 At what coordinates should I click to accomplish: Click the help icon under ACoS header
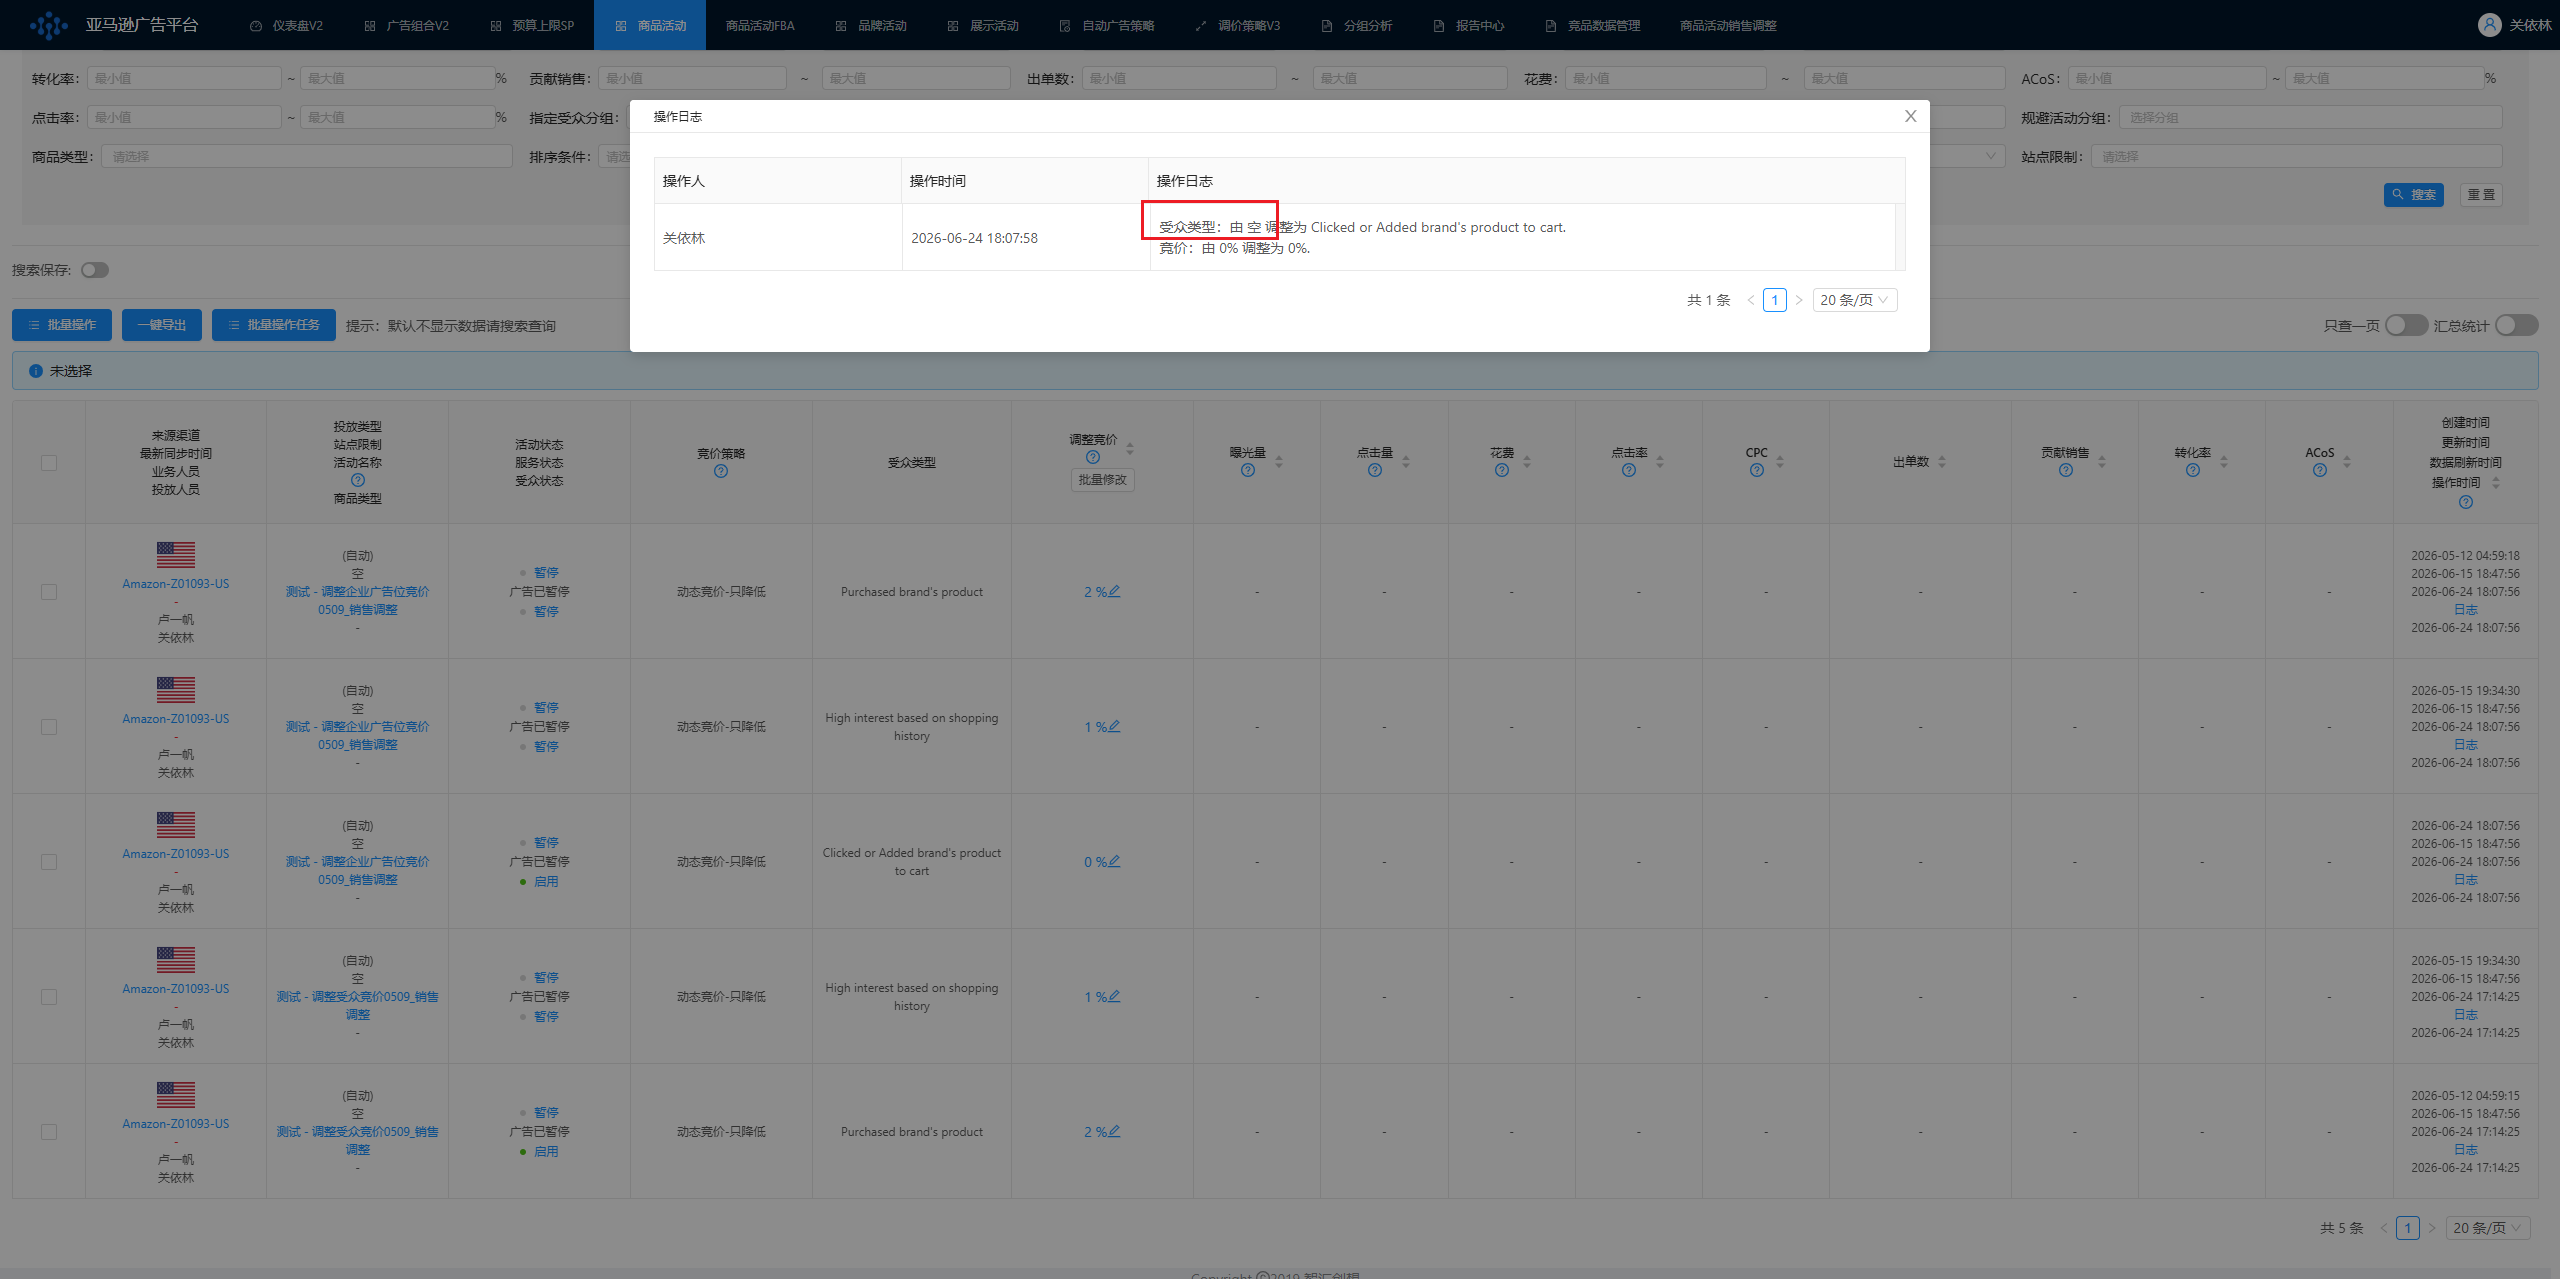pyautogui.click(x=2319, y=470)
